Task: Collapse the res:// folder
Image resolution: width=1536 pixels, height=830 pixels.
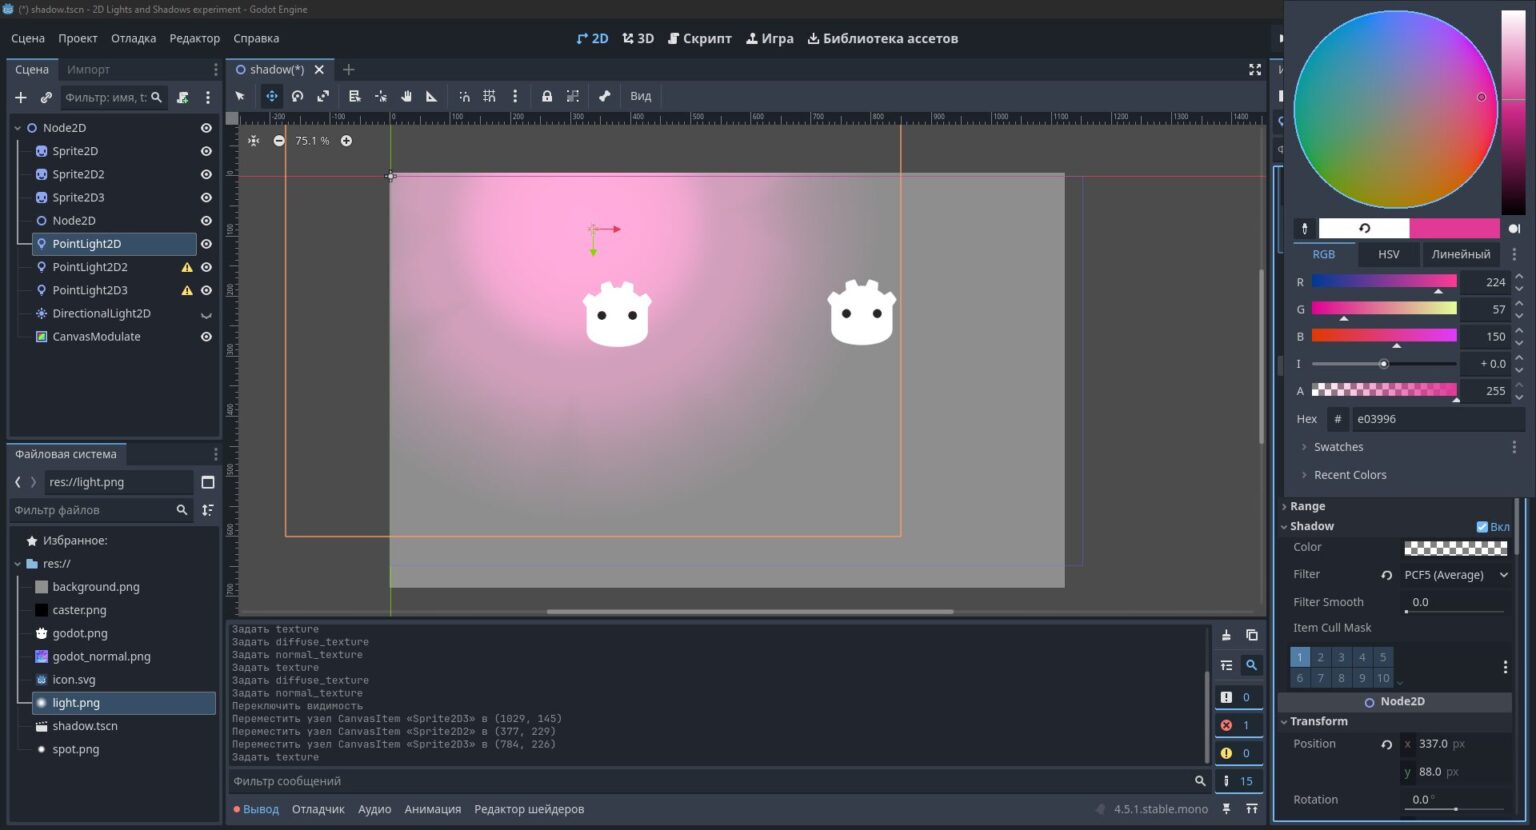Action: 17,564
